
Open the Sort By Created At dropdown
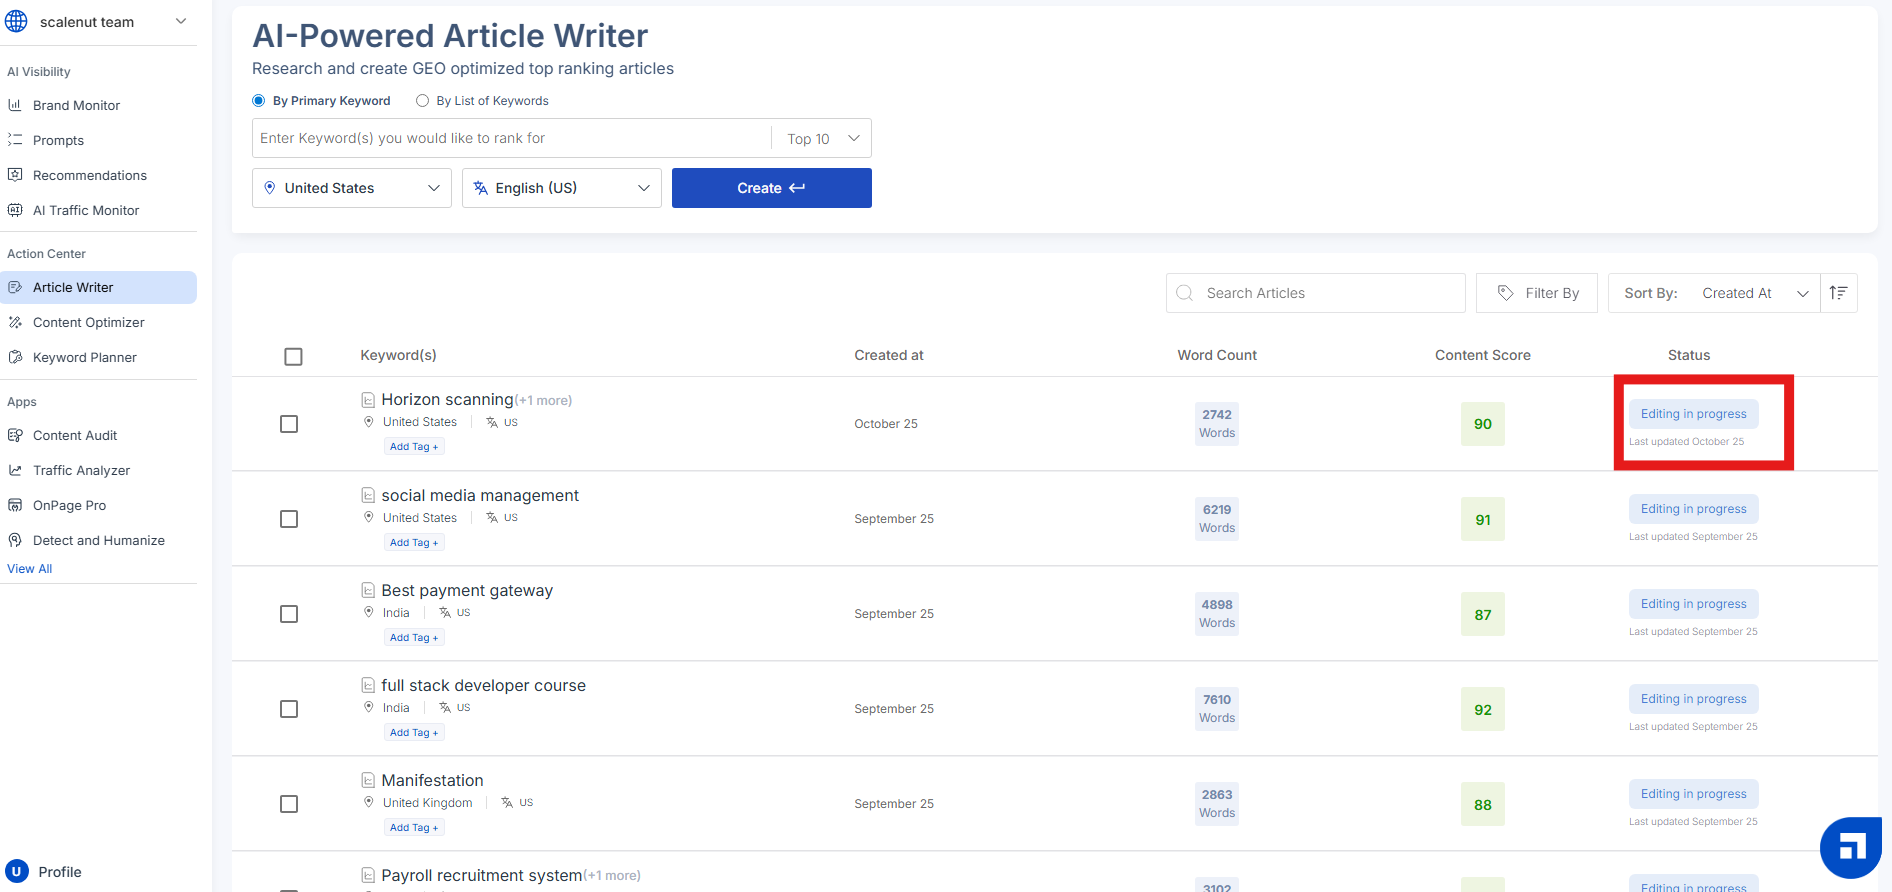1713,293
